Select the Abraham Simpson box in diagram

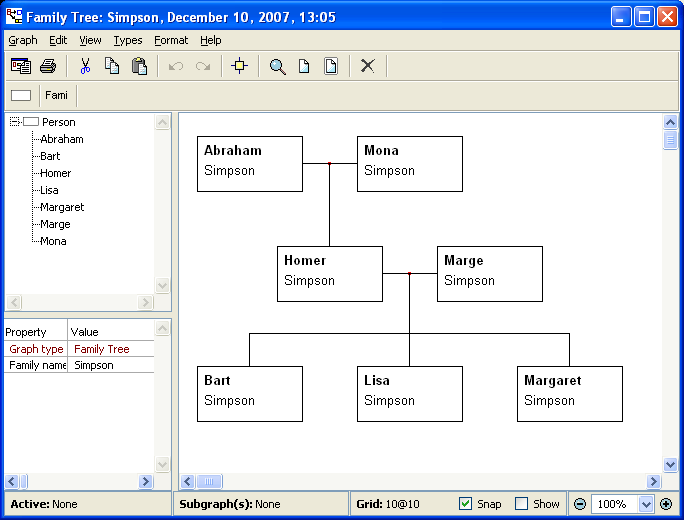(250, 164)
